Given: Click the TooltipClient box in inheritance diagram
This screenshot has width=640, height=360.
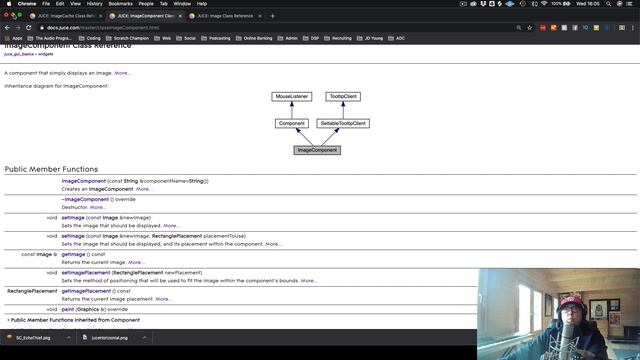Looking at the screenshot, I should click(343, 97).
